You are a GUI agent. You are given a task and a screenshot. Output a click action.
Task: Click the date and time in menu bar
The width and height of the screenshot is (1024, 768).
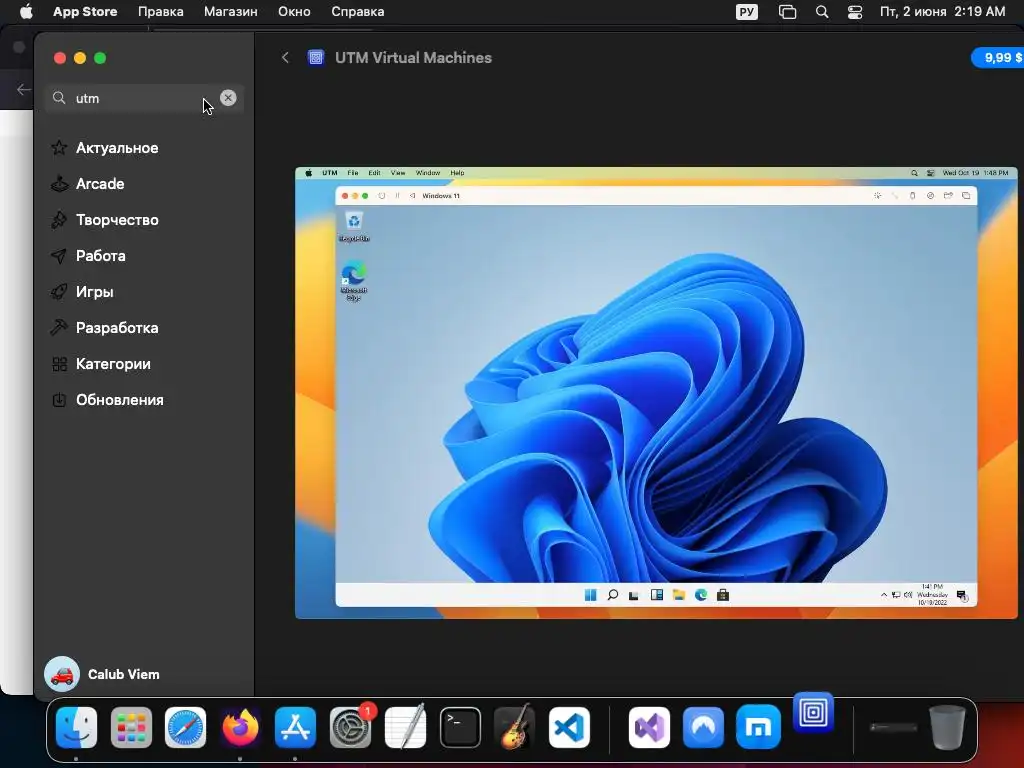coord(942,11)
